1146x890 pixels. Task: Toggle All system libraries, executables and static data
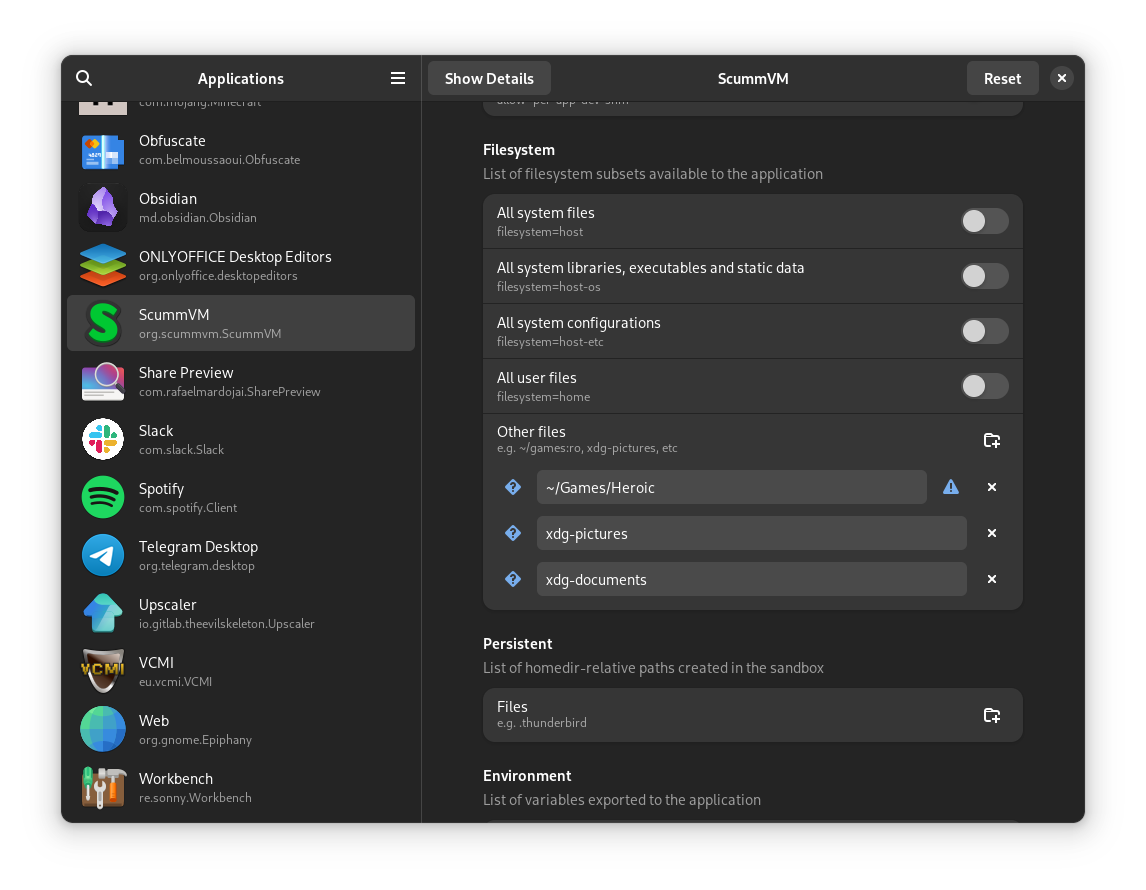pyautogui.click(x=984, y=276)
